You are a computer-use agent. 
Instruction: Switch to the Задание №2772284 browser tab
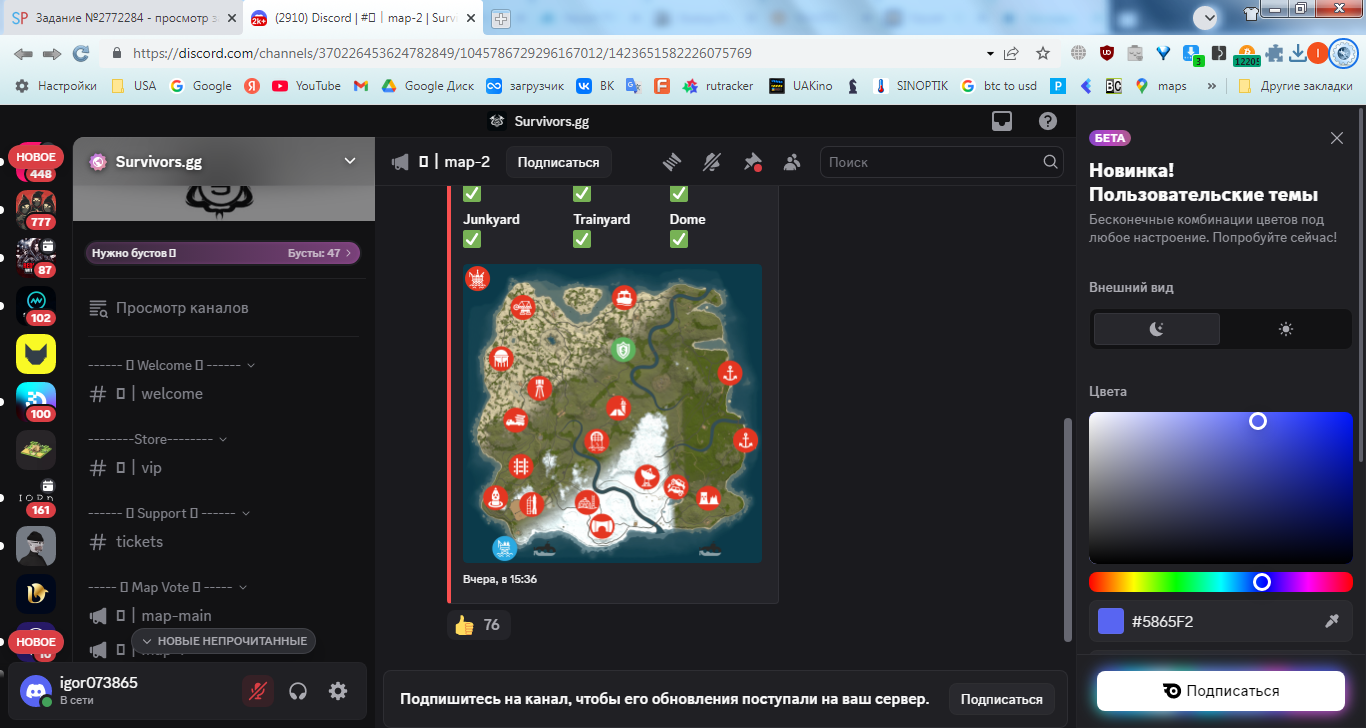(x=122, y=18)
